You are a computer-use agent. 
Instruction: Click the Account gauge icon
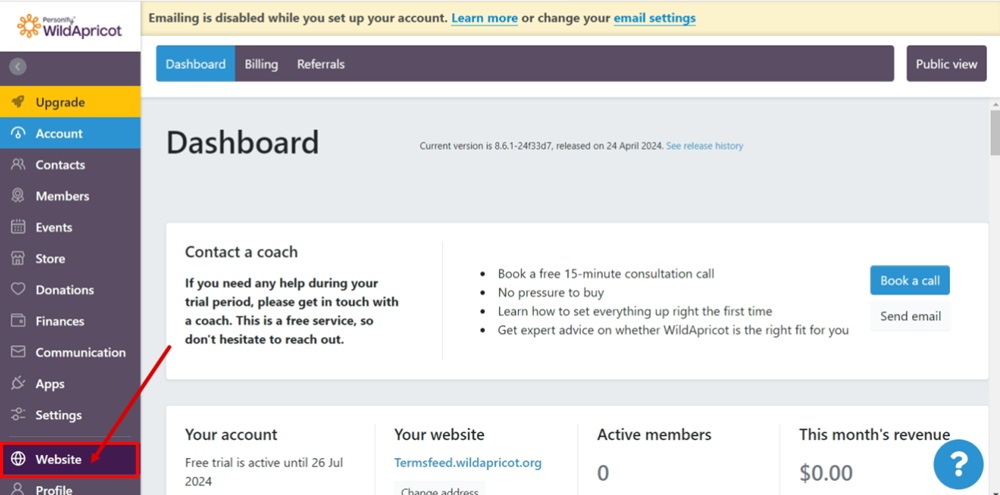[18, 133]
